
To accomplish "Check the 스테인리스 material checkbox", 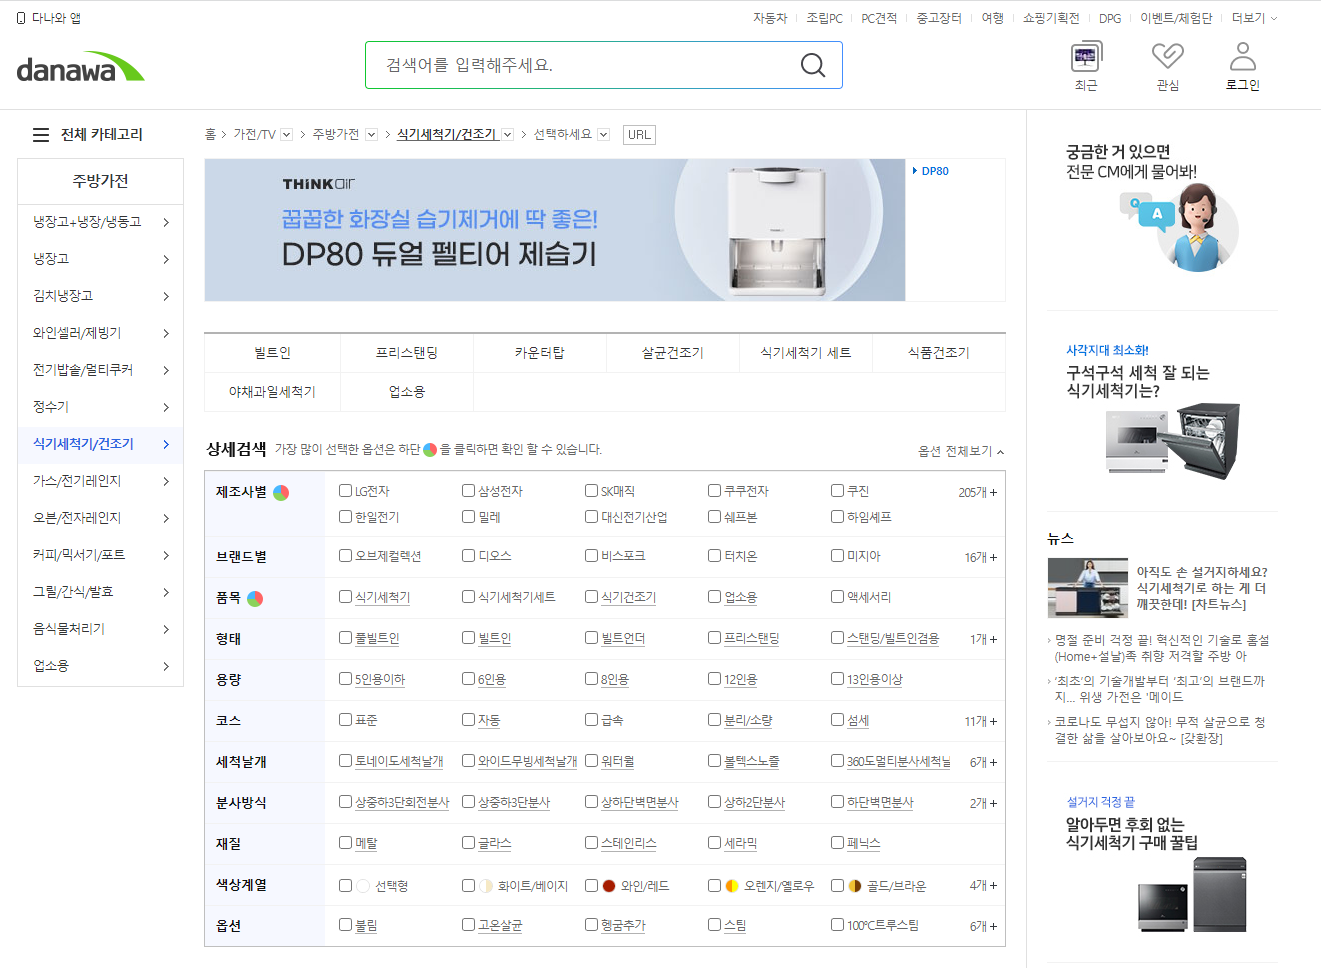I will pyautogui.click(x=591, y=843).
